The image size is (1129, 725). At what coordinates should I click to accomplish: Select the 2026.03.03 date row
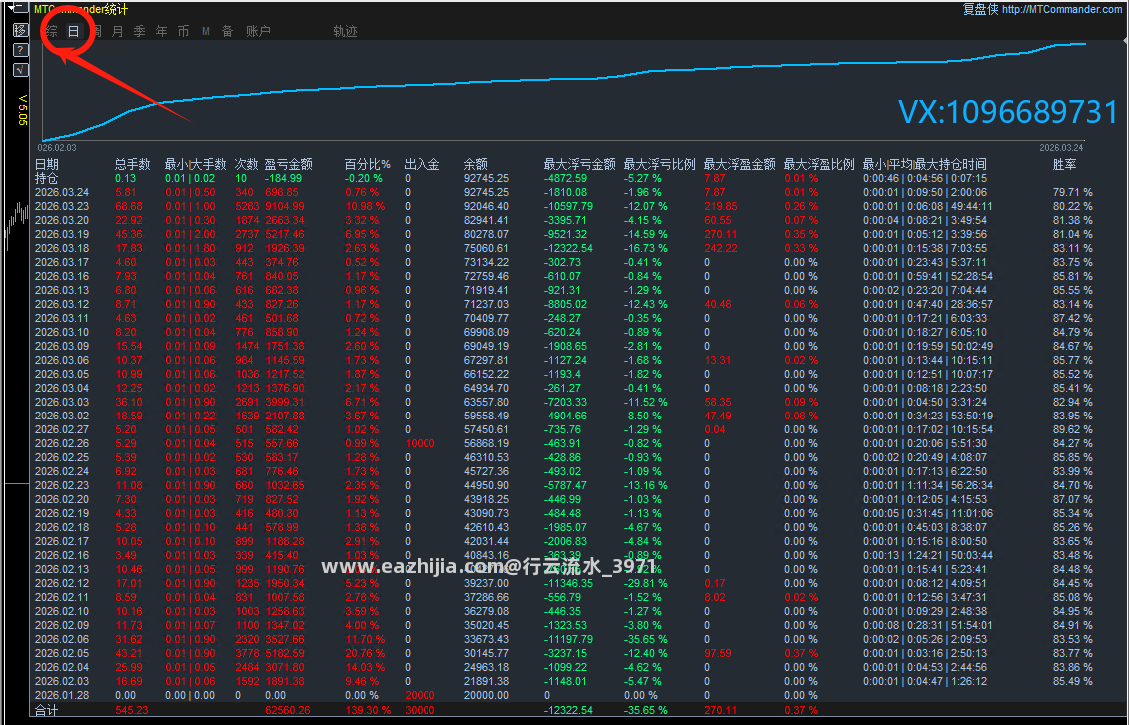564,402
